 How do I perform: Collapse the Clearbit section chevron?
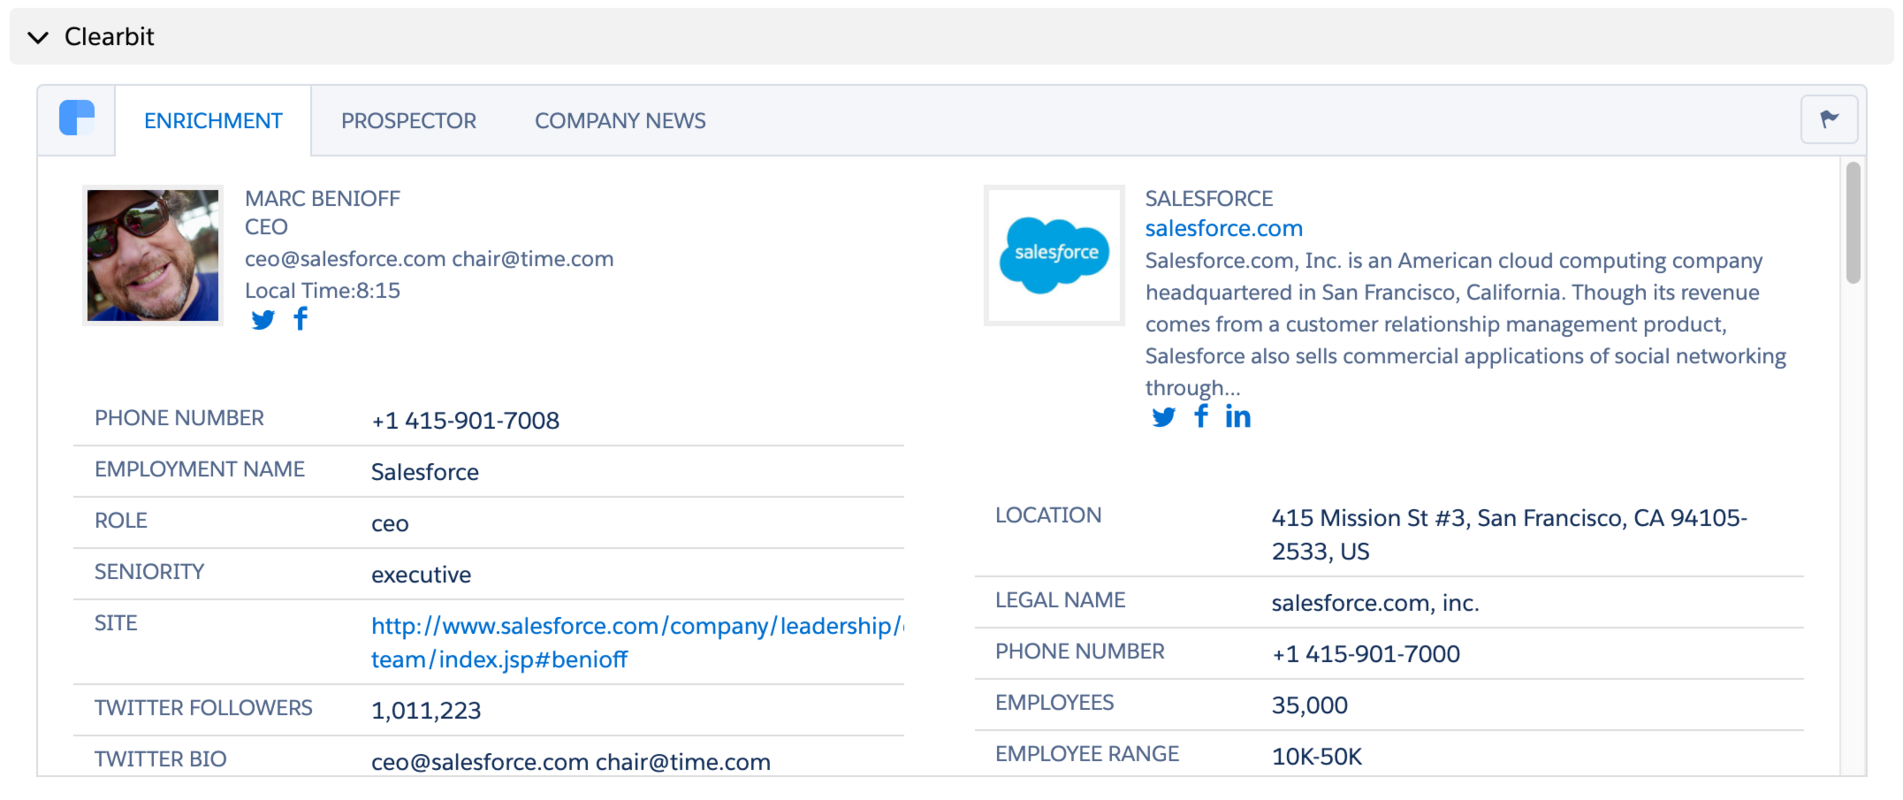[x=38, y=38]
